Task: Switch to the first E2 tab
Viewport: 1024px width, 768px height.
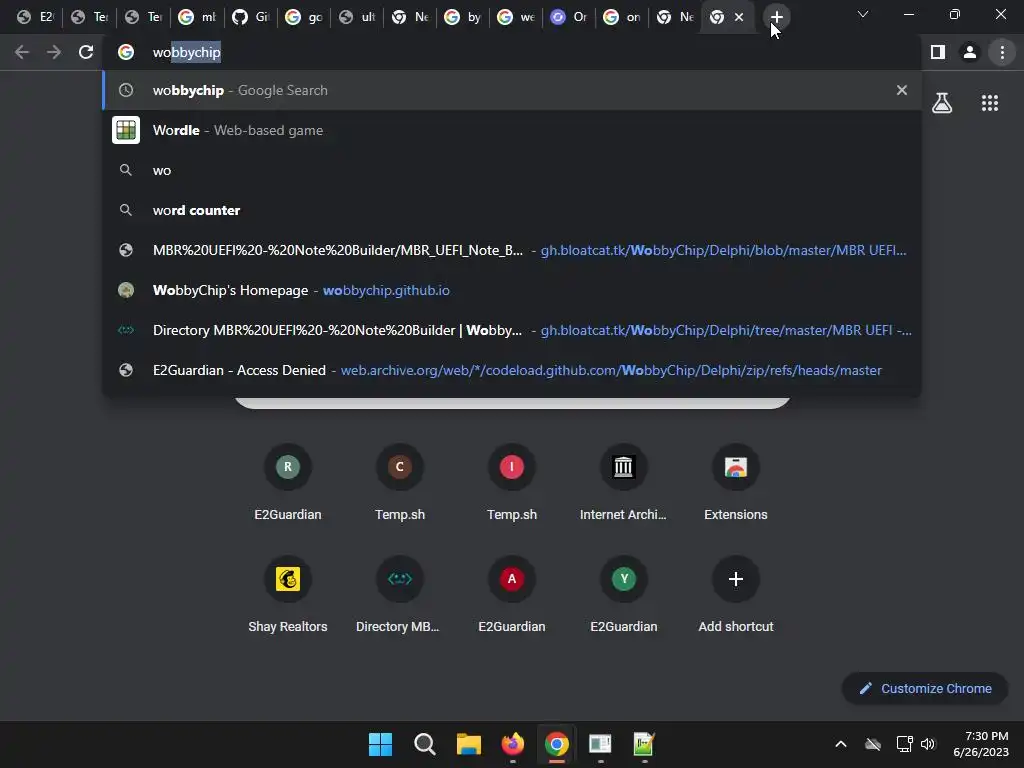Action: [35, 17]
